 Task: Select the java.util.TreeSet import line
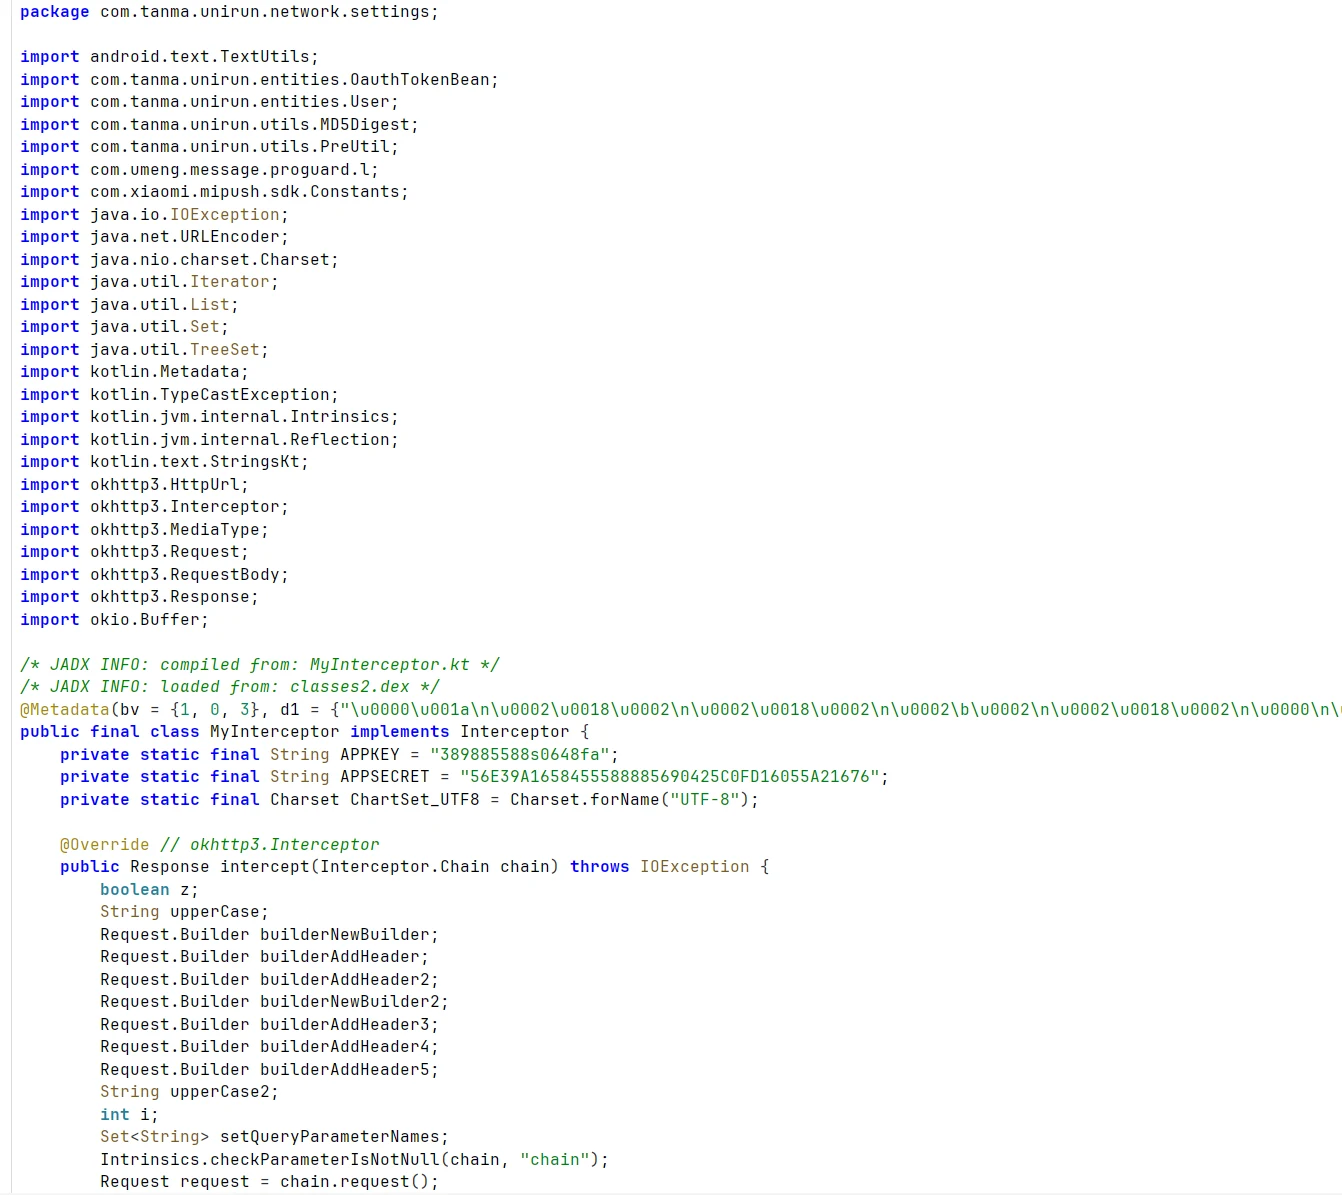pyautogui.click(x=144, y=350)
